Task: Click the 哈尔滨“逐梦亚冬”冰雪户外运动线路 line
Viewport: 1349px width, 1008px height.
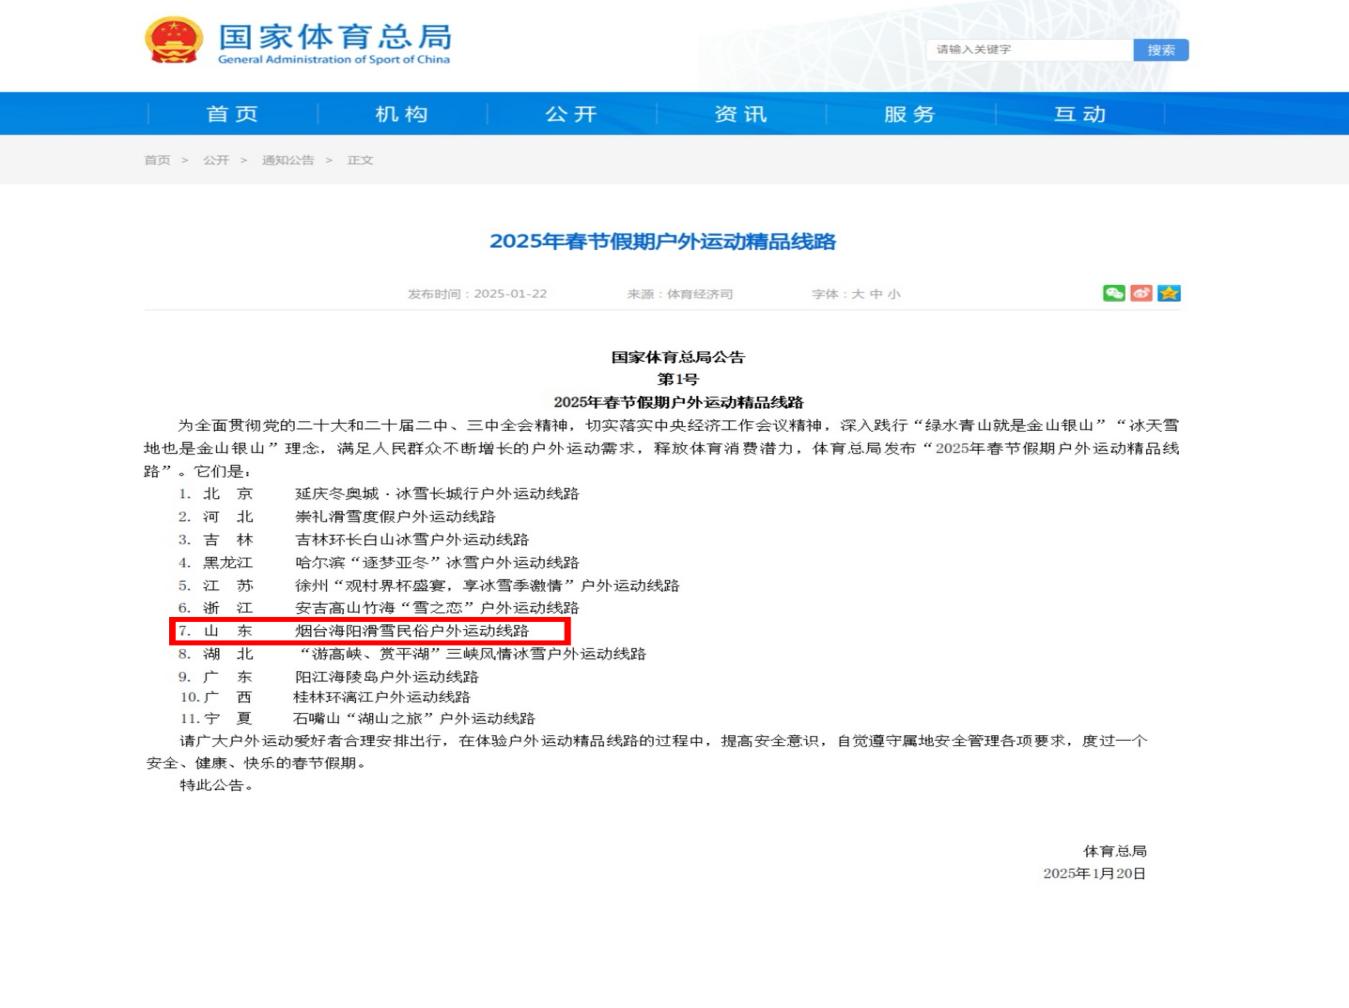Action: tap(437, 563)
